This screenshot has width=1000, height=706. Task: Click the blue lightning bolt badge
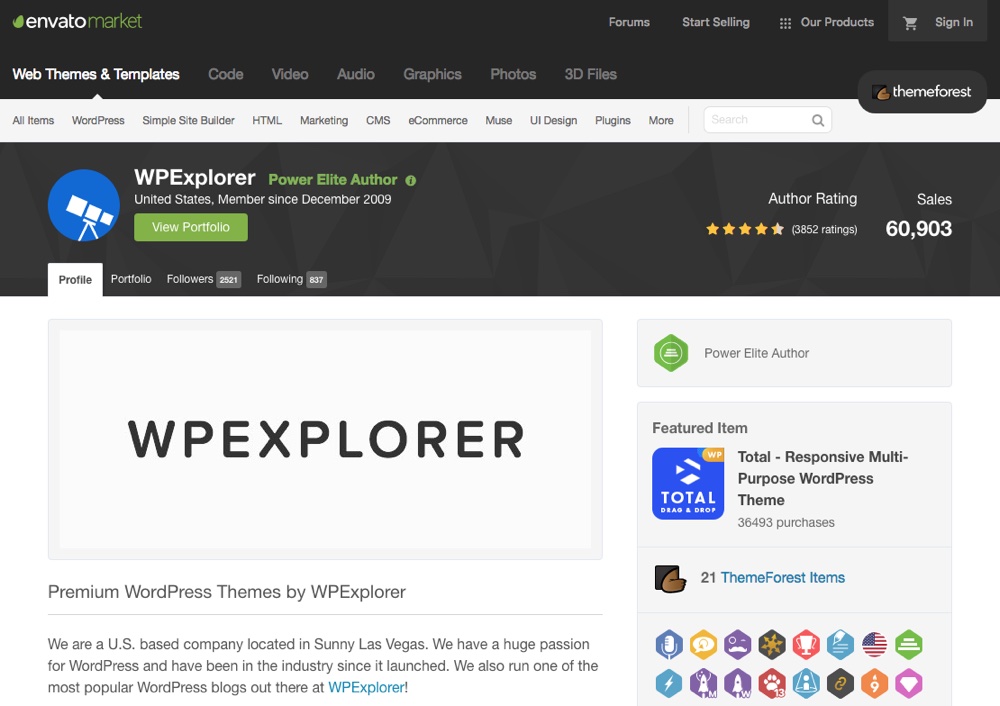pyautogui.click(x=669, y=684)
